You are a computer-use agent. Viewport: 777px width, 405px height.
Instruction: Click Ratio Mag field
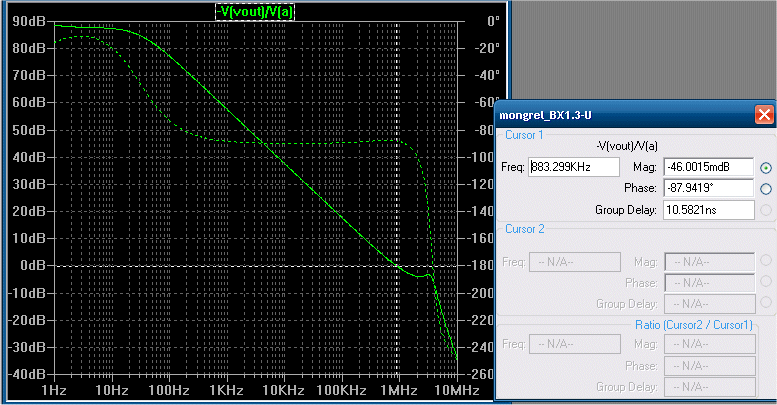pyautogui.click(x=710, y=344)
